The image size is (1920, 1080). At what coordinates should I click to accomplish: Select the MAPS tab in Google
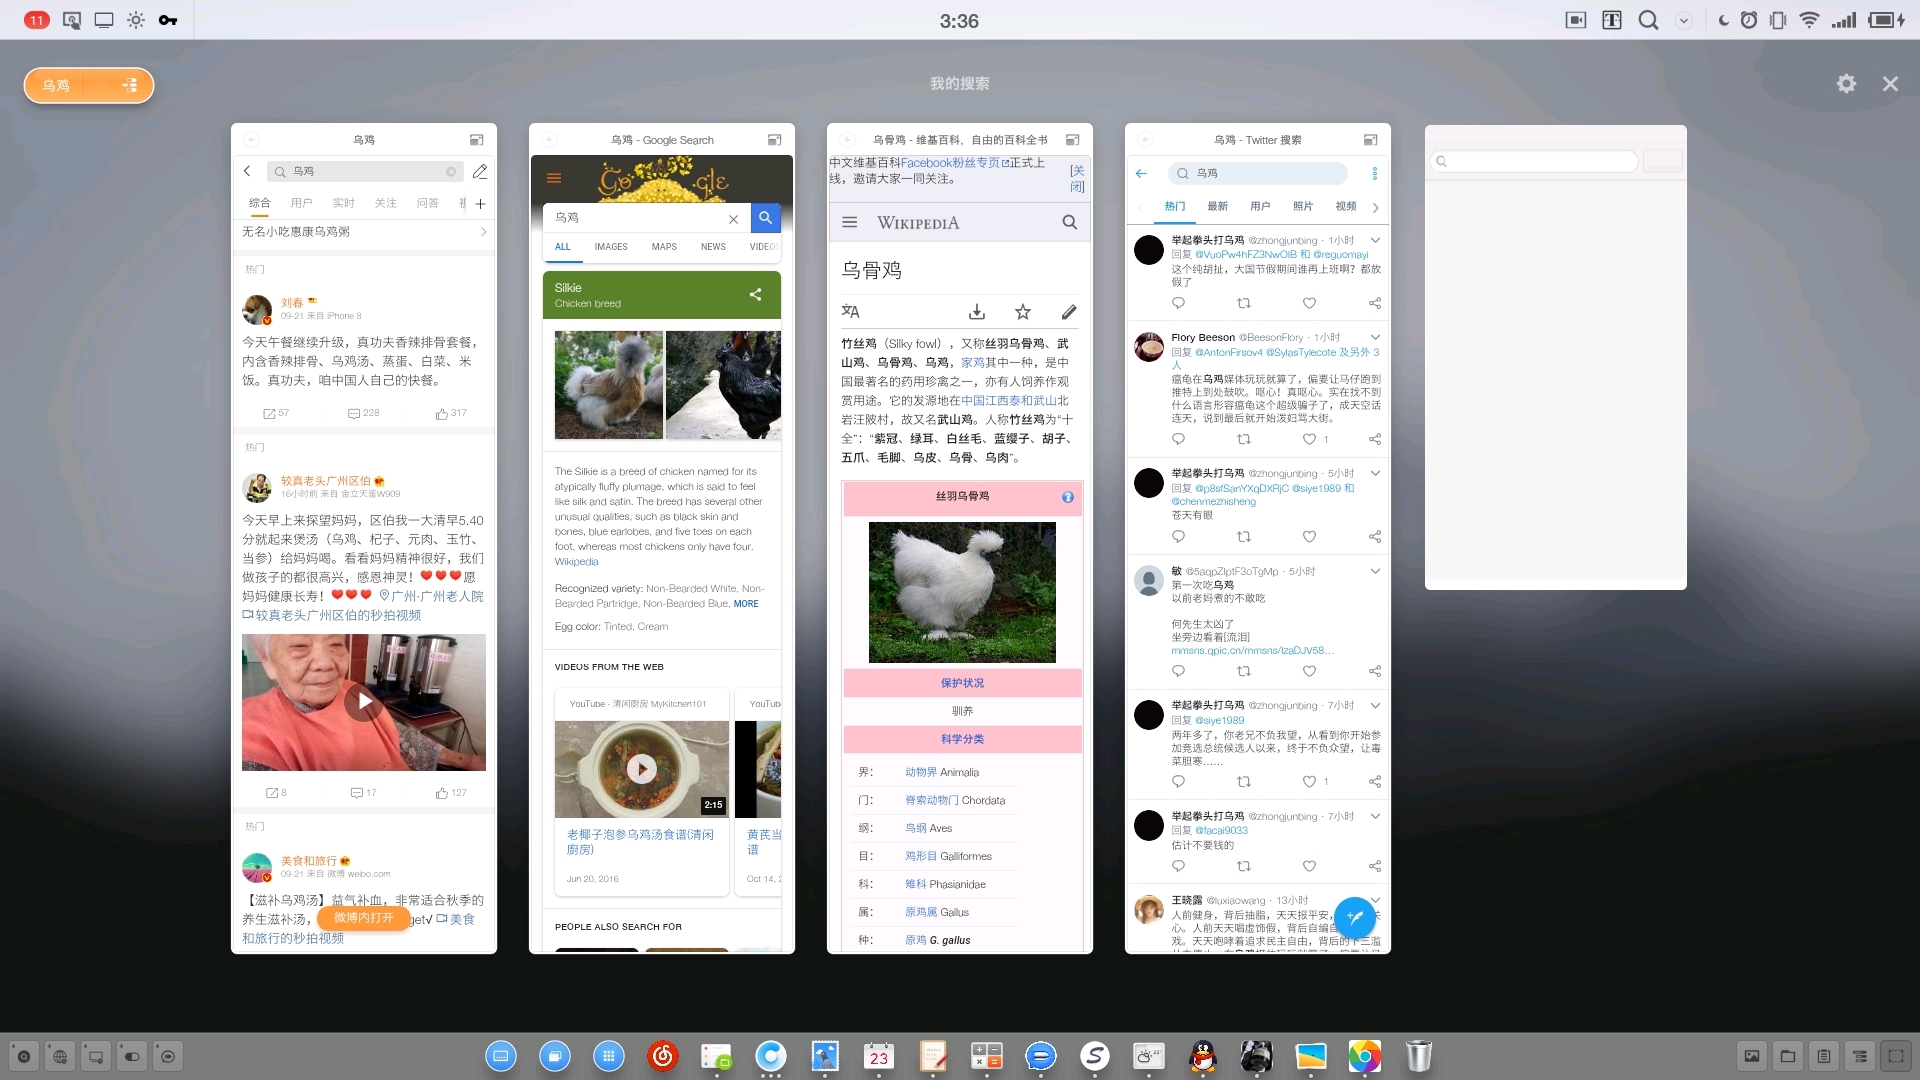pos(664,247)
